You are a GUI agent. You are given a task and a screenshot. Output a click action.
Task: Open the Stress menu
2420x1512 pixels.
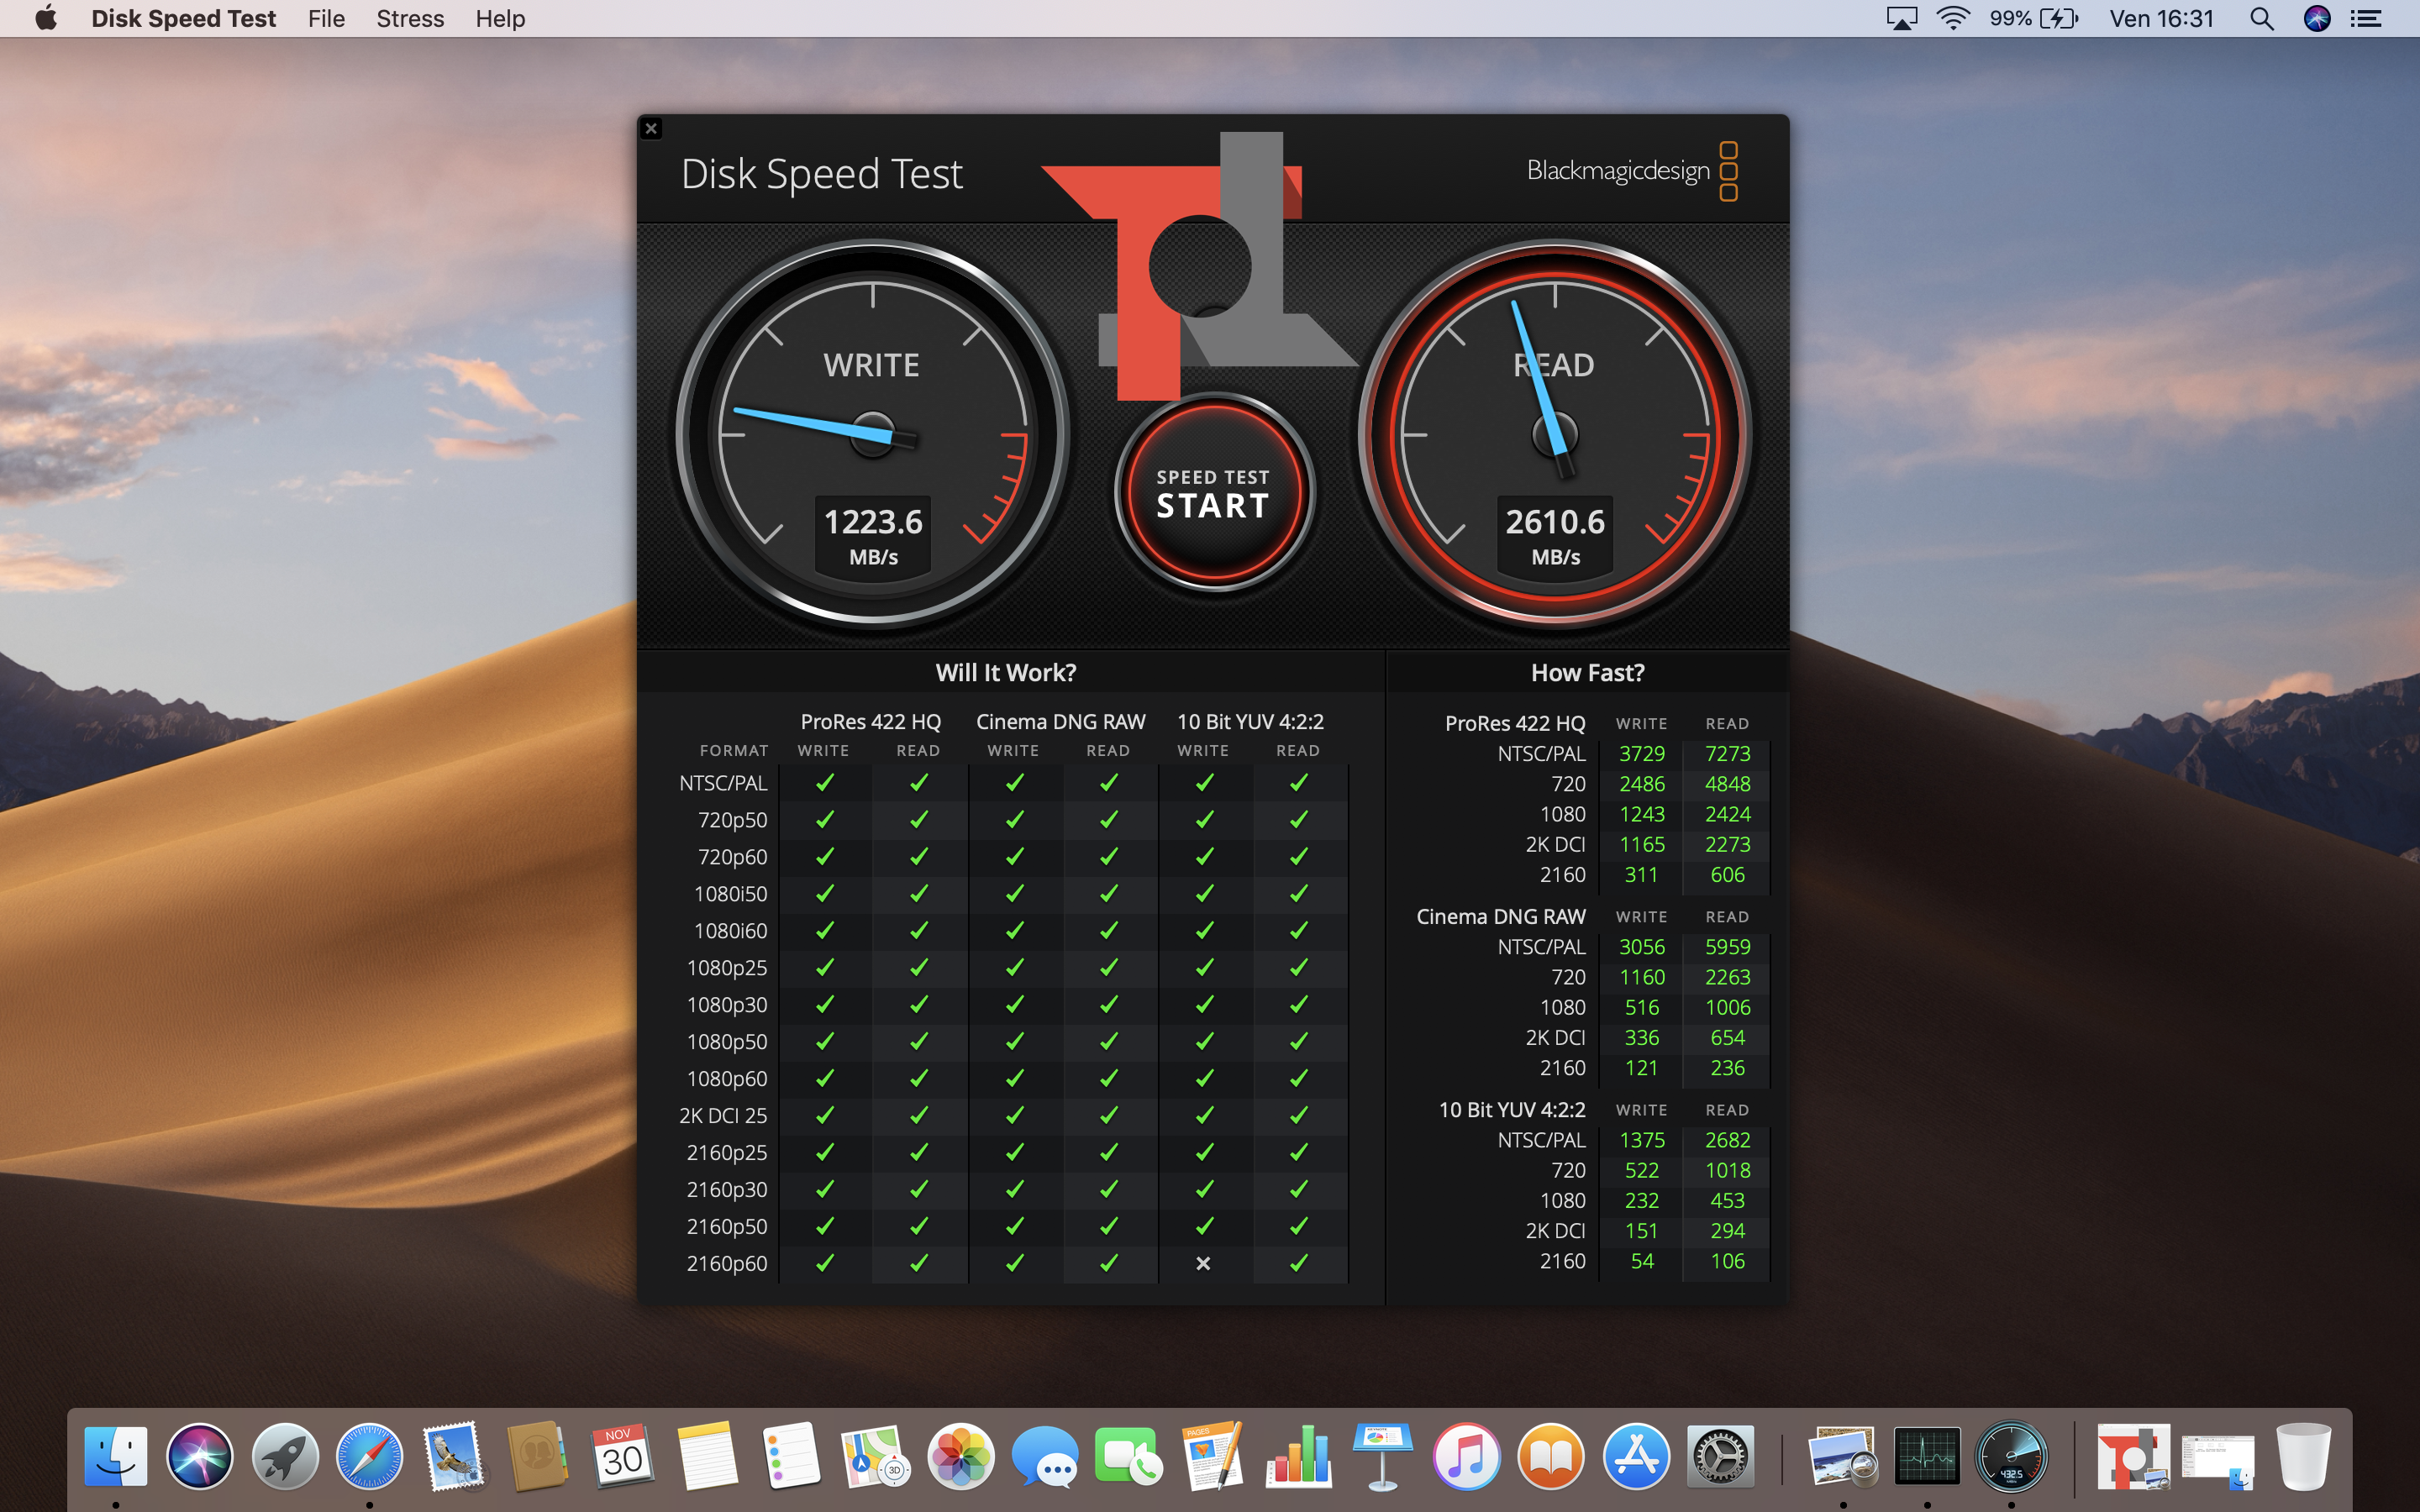tap(410, 18)
